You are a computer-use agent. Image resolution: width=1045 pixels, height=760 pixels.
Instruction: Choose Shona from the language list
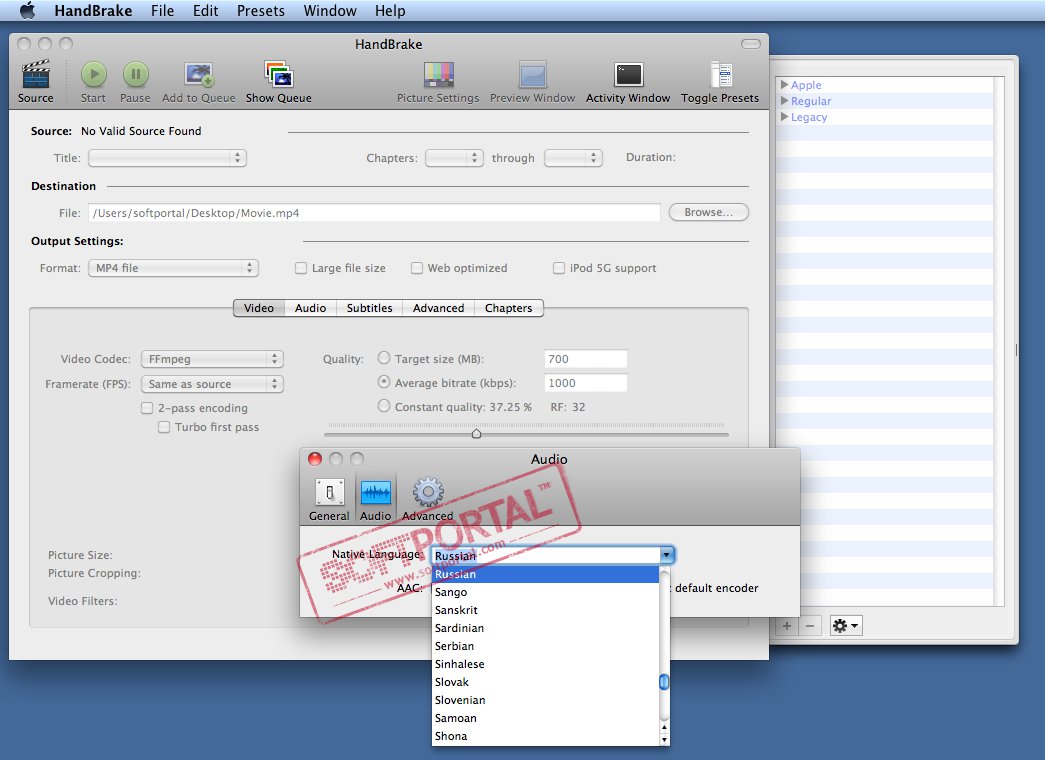pos(545,736)
